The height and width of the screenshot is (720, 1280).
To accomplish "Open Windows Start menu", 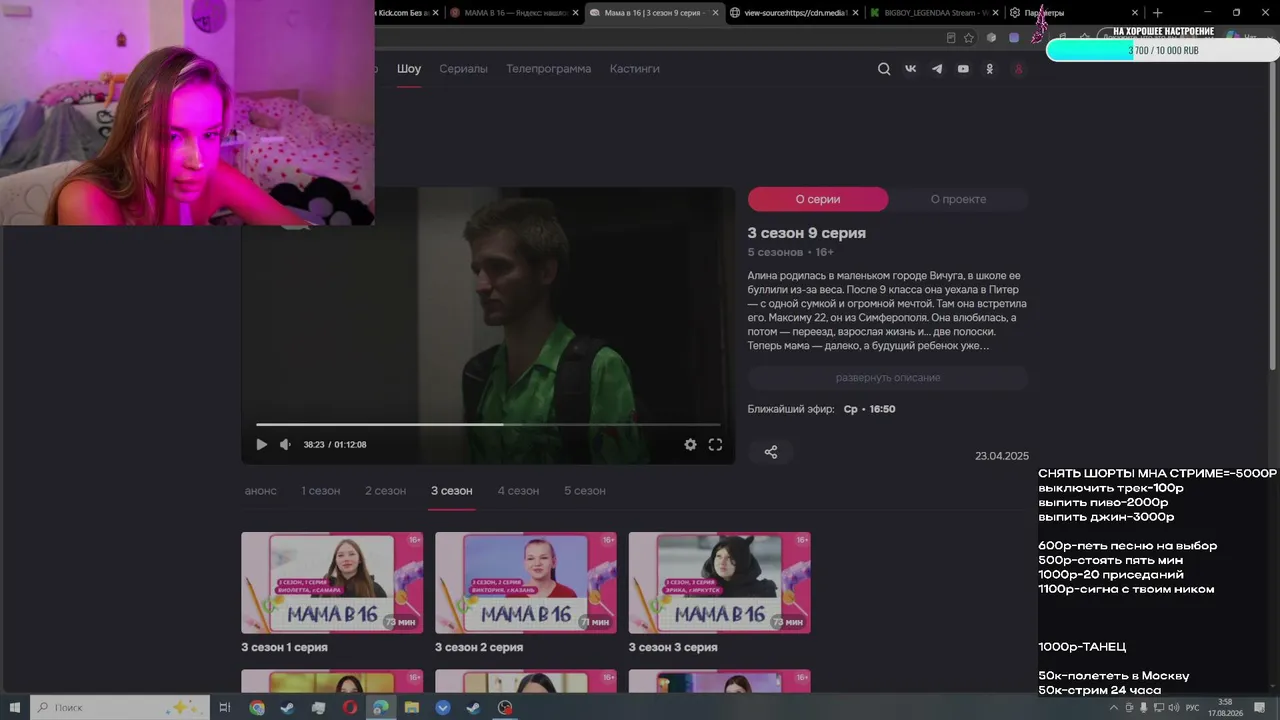I will point(15,707).
